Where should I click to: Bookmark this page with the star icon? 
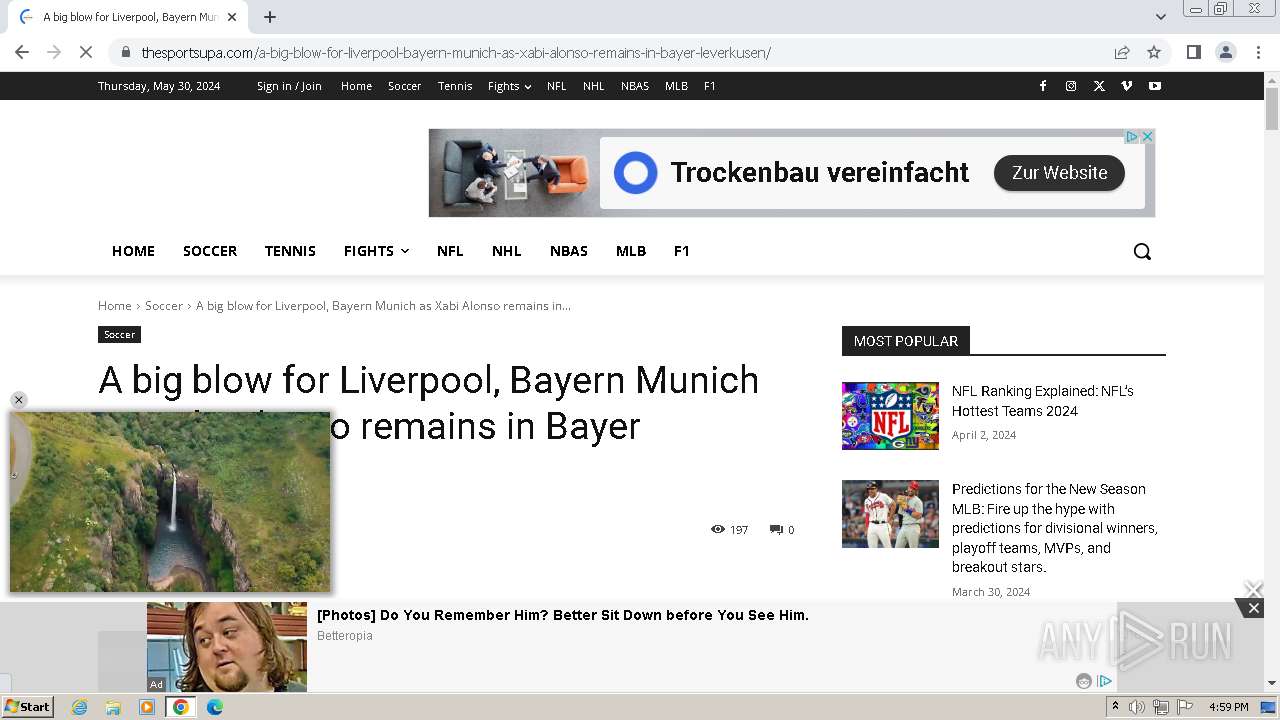(x=1154, y=52)
